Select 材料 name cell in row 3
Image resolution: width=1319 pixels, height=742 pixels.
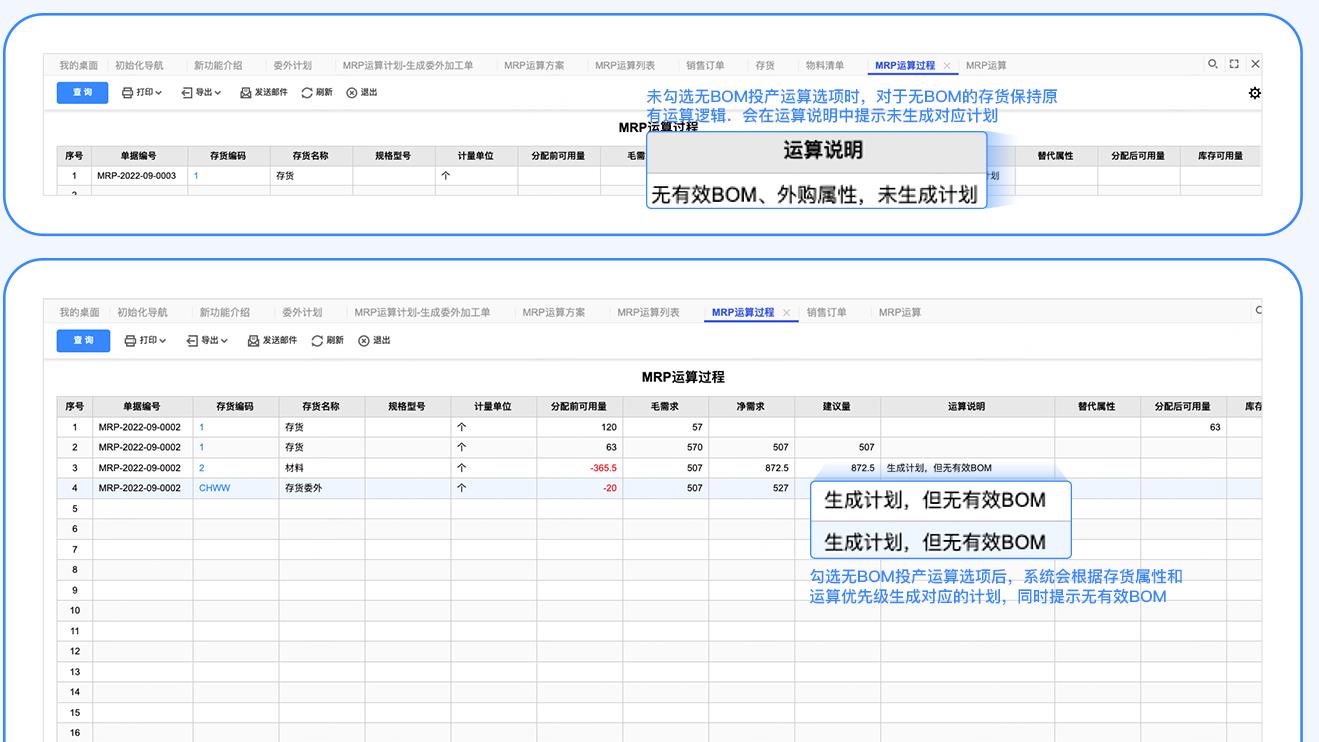(321, 468)
